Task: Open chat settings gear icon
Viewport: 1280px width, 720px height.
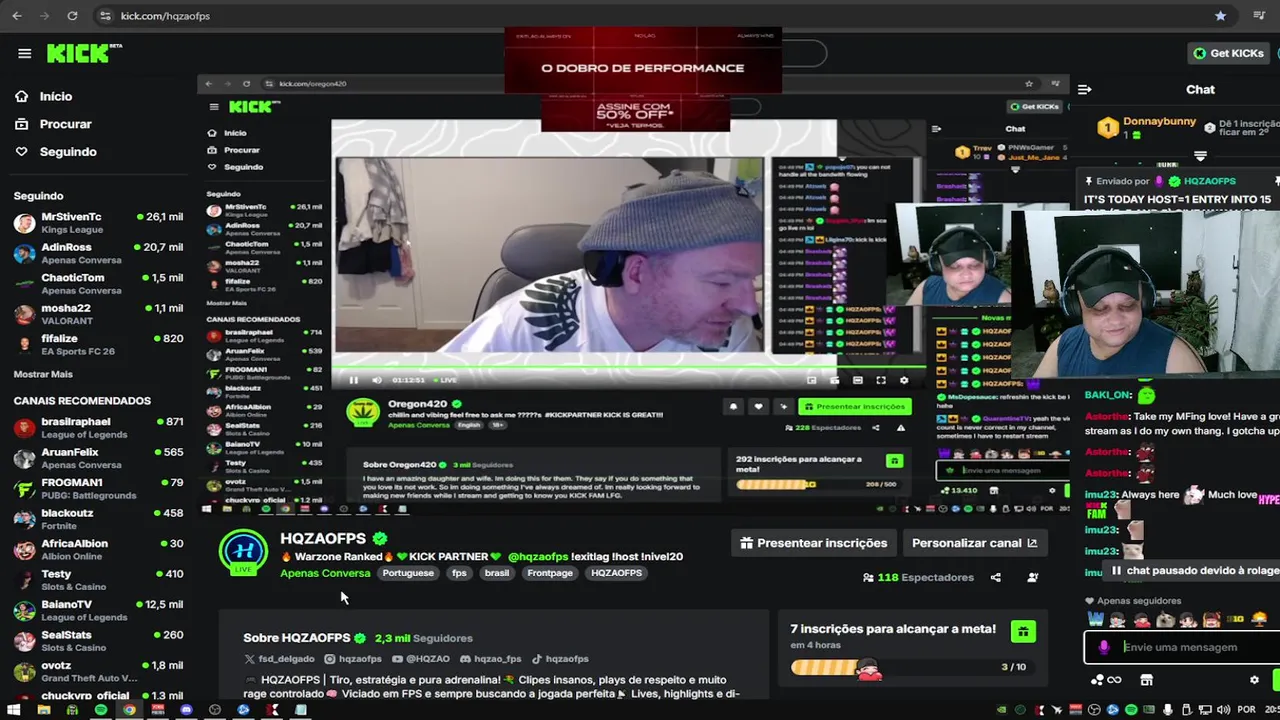Action: point(1254,680)
